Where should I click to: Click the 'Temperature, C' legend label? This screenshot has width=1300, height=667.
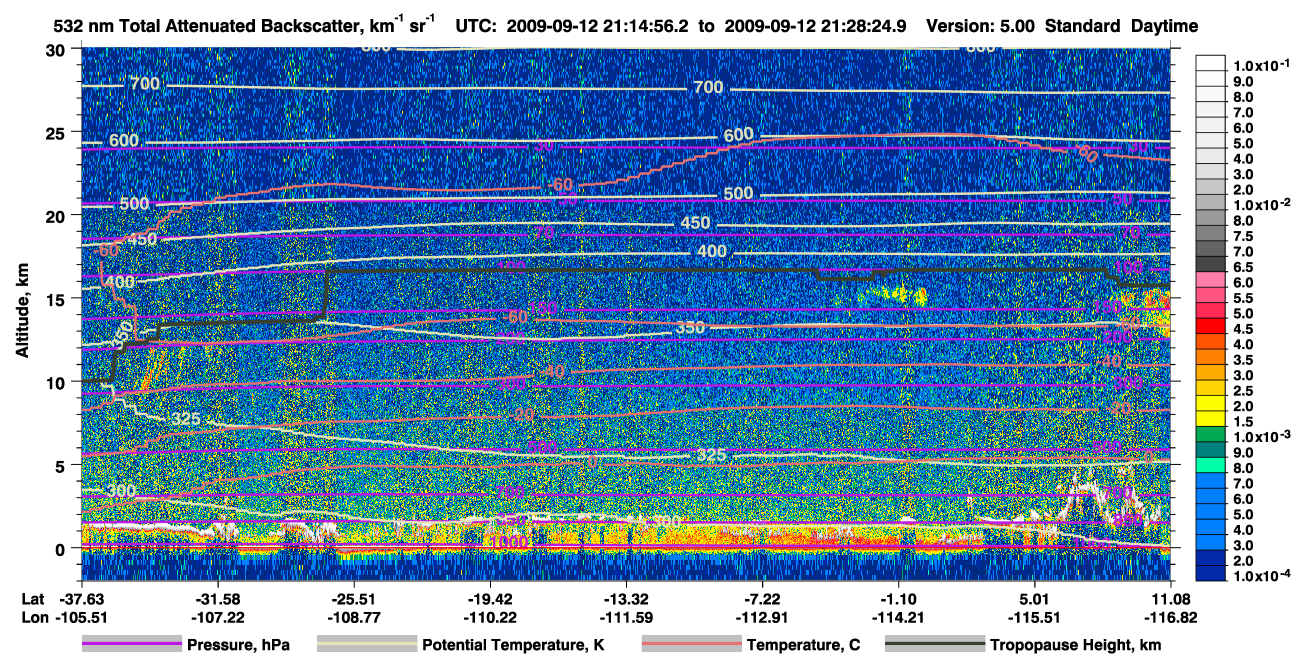coord(803,646)
